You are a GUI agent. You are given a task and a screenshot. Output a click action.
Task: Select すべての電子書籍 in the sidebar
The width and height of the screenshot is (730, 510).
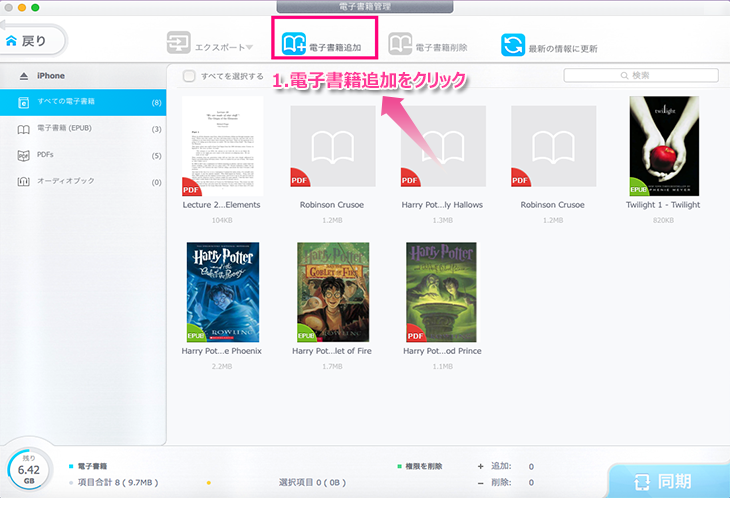(83, 102)
